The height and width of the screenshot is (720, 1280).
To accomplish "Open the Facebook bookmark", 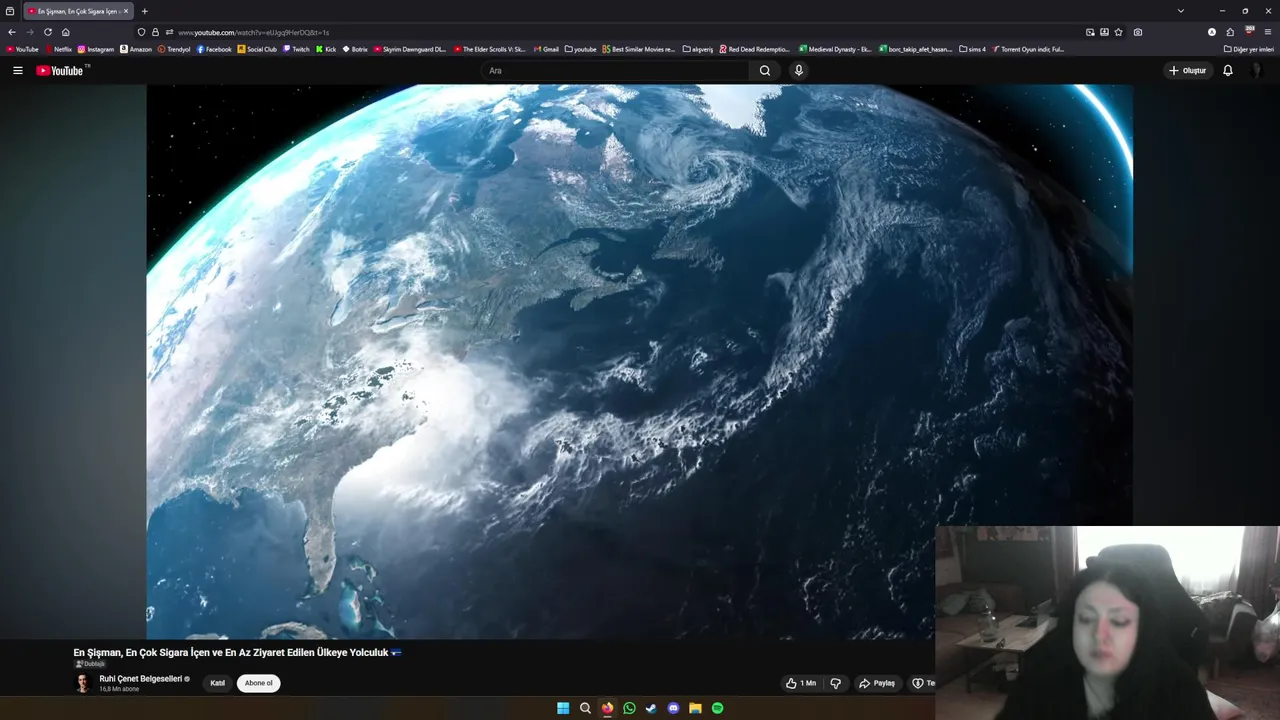I will point(215,49).
